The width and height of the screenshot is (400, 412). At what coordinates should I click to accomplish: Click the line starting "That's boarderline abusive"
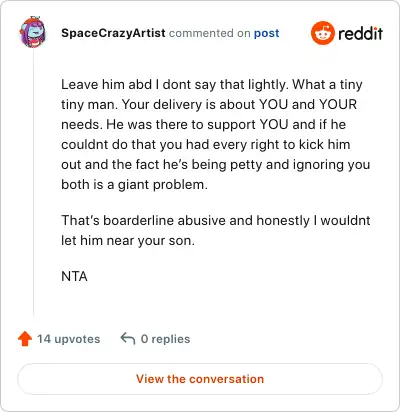coord(216,220)
